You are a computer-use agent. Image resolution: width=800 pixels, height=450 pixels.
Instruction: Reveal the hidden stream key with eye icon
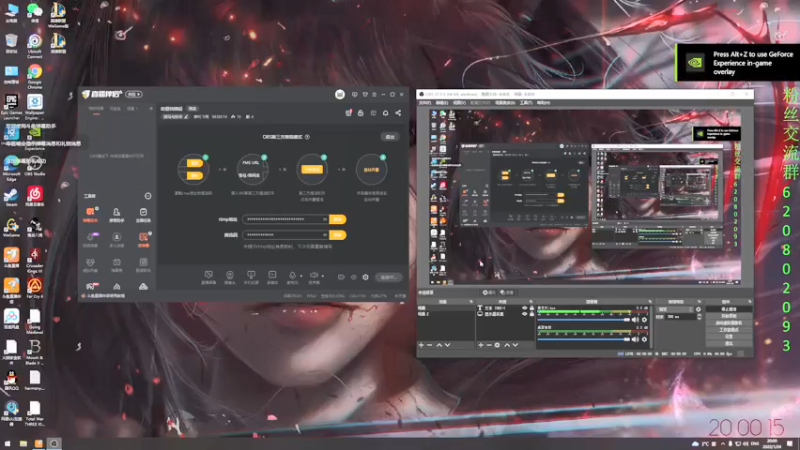click(325, 235)
